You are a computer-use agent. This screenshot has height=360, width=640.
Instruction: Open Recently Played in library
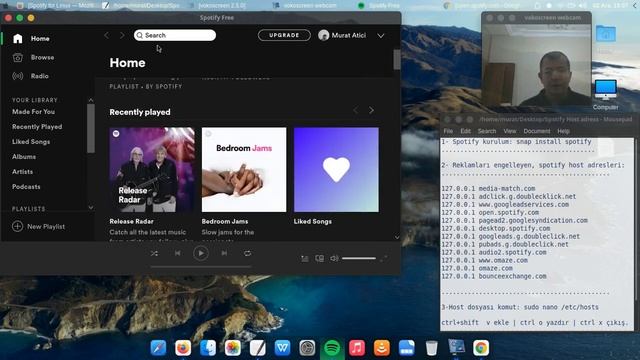[37, 127]
